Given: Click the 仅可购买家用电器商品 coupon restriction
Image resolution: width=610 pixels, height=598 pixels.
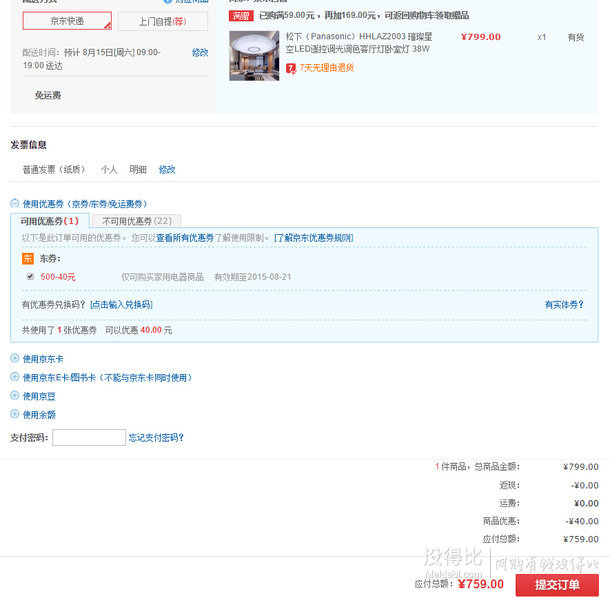Looking at the screenshot, I should pos(162,277).
